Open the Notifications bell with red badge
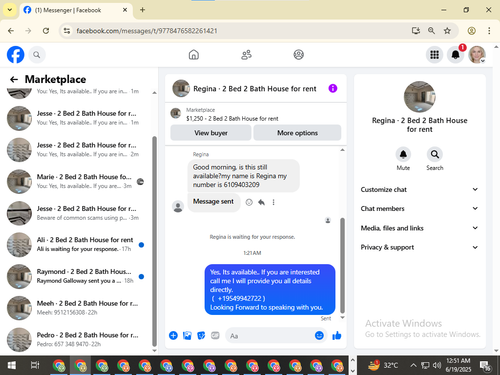500x375 pixels. 456,55
